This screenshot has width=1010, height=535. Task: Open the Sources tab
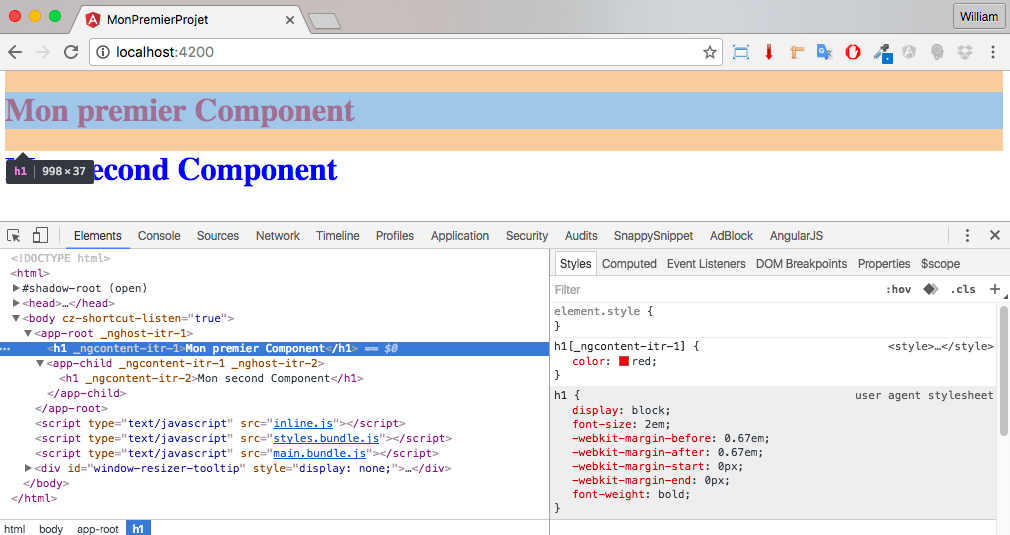(218, 236)
